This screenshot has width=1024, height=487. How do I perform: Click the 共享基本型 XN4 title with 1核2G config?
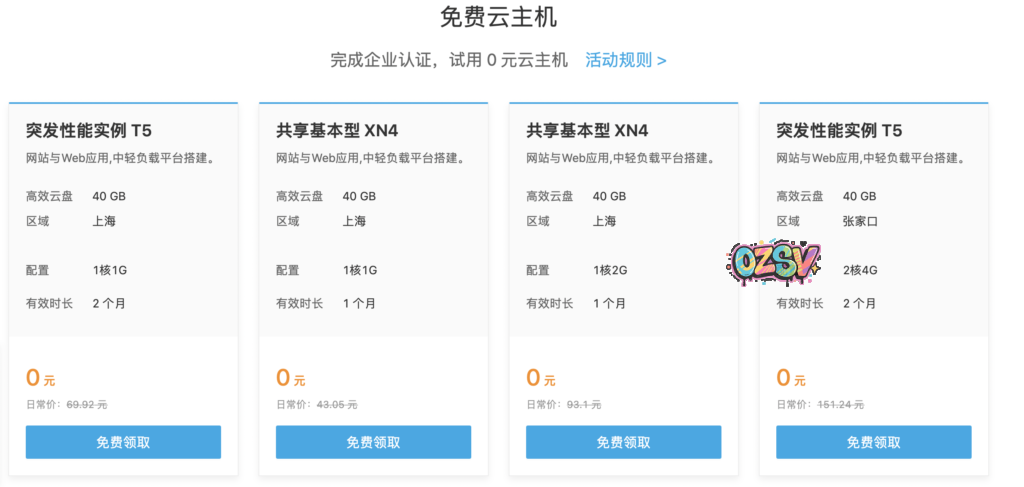pos(587,130)
